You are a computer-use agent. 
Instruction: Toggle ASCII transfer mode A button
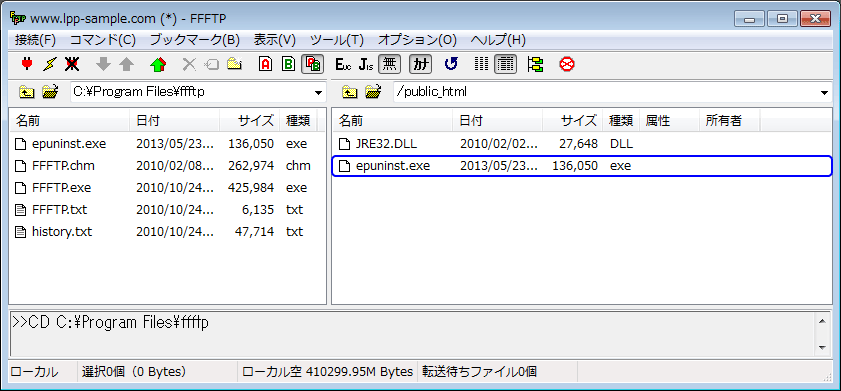pyautogui.click(x=265, y=65)
